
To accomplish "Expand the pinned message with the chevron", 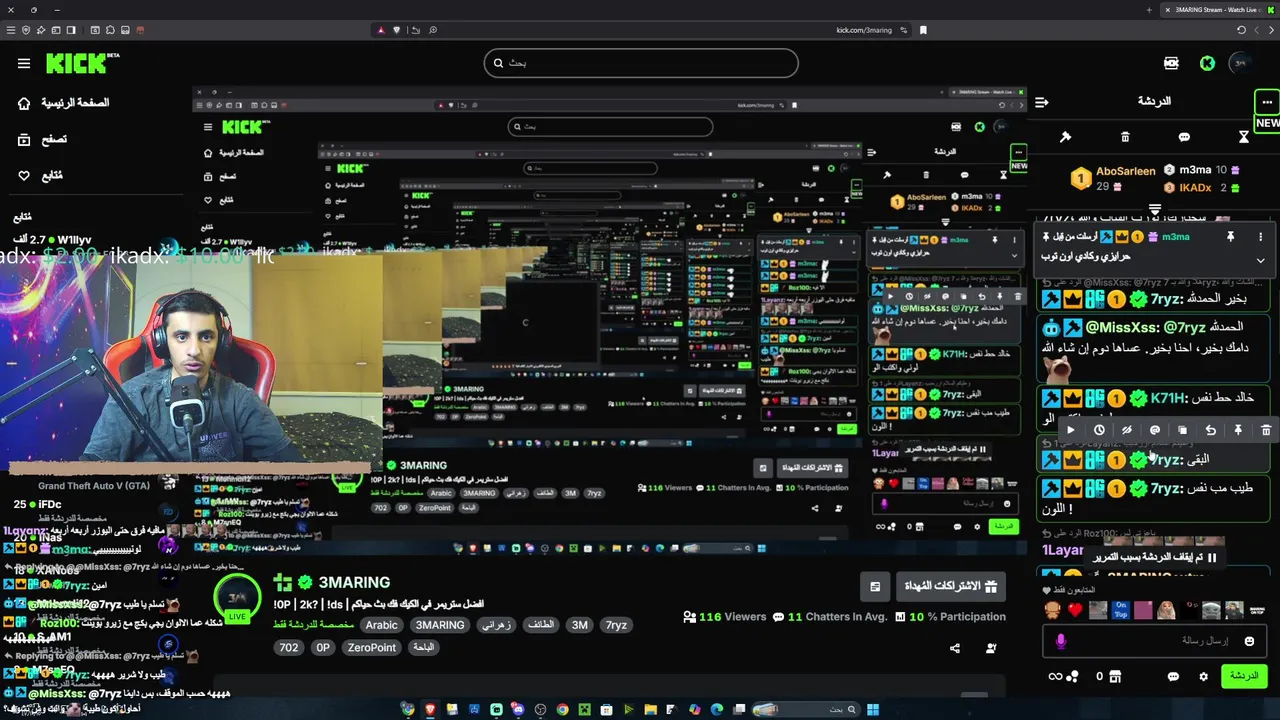I will tap(1260, 260).
